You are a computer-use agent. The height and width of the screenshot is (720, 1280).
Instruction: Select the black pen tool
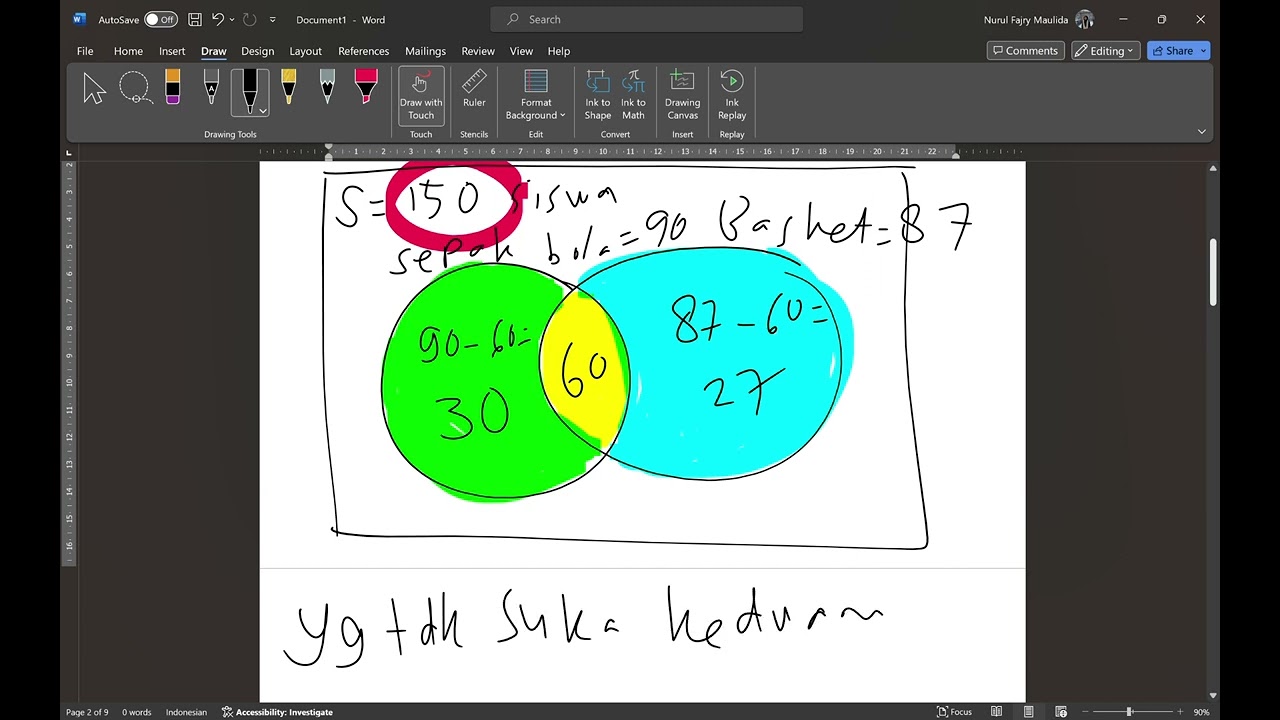(x=249, y=88)
